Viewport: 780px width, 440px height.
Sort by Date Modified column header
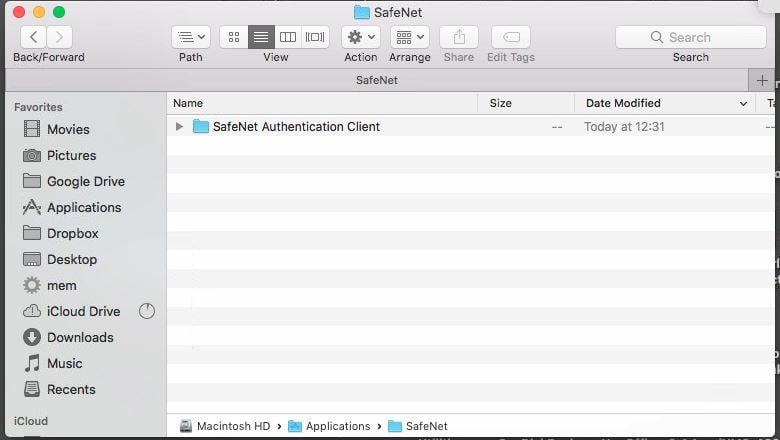pyautogui.click(x=664, y=103)
